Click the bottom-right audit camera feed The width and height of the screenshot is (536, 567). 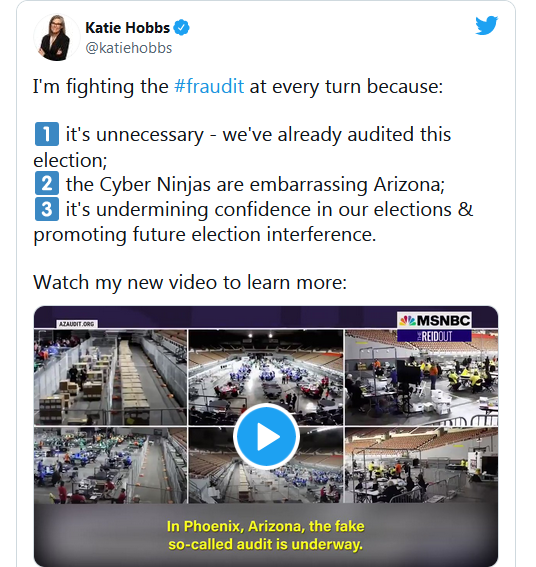pyautogui.click(x=421, y=465)
